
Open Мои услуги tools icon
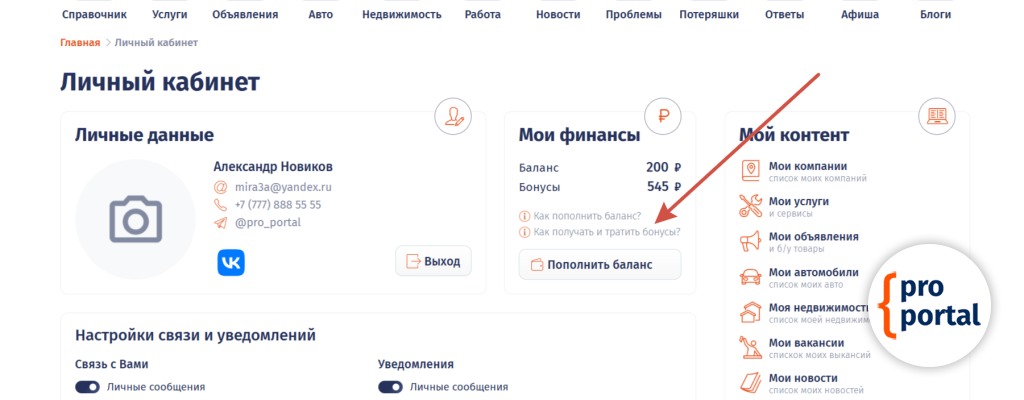tap(750, 207)
